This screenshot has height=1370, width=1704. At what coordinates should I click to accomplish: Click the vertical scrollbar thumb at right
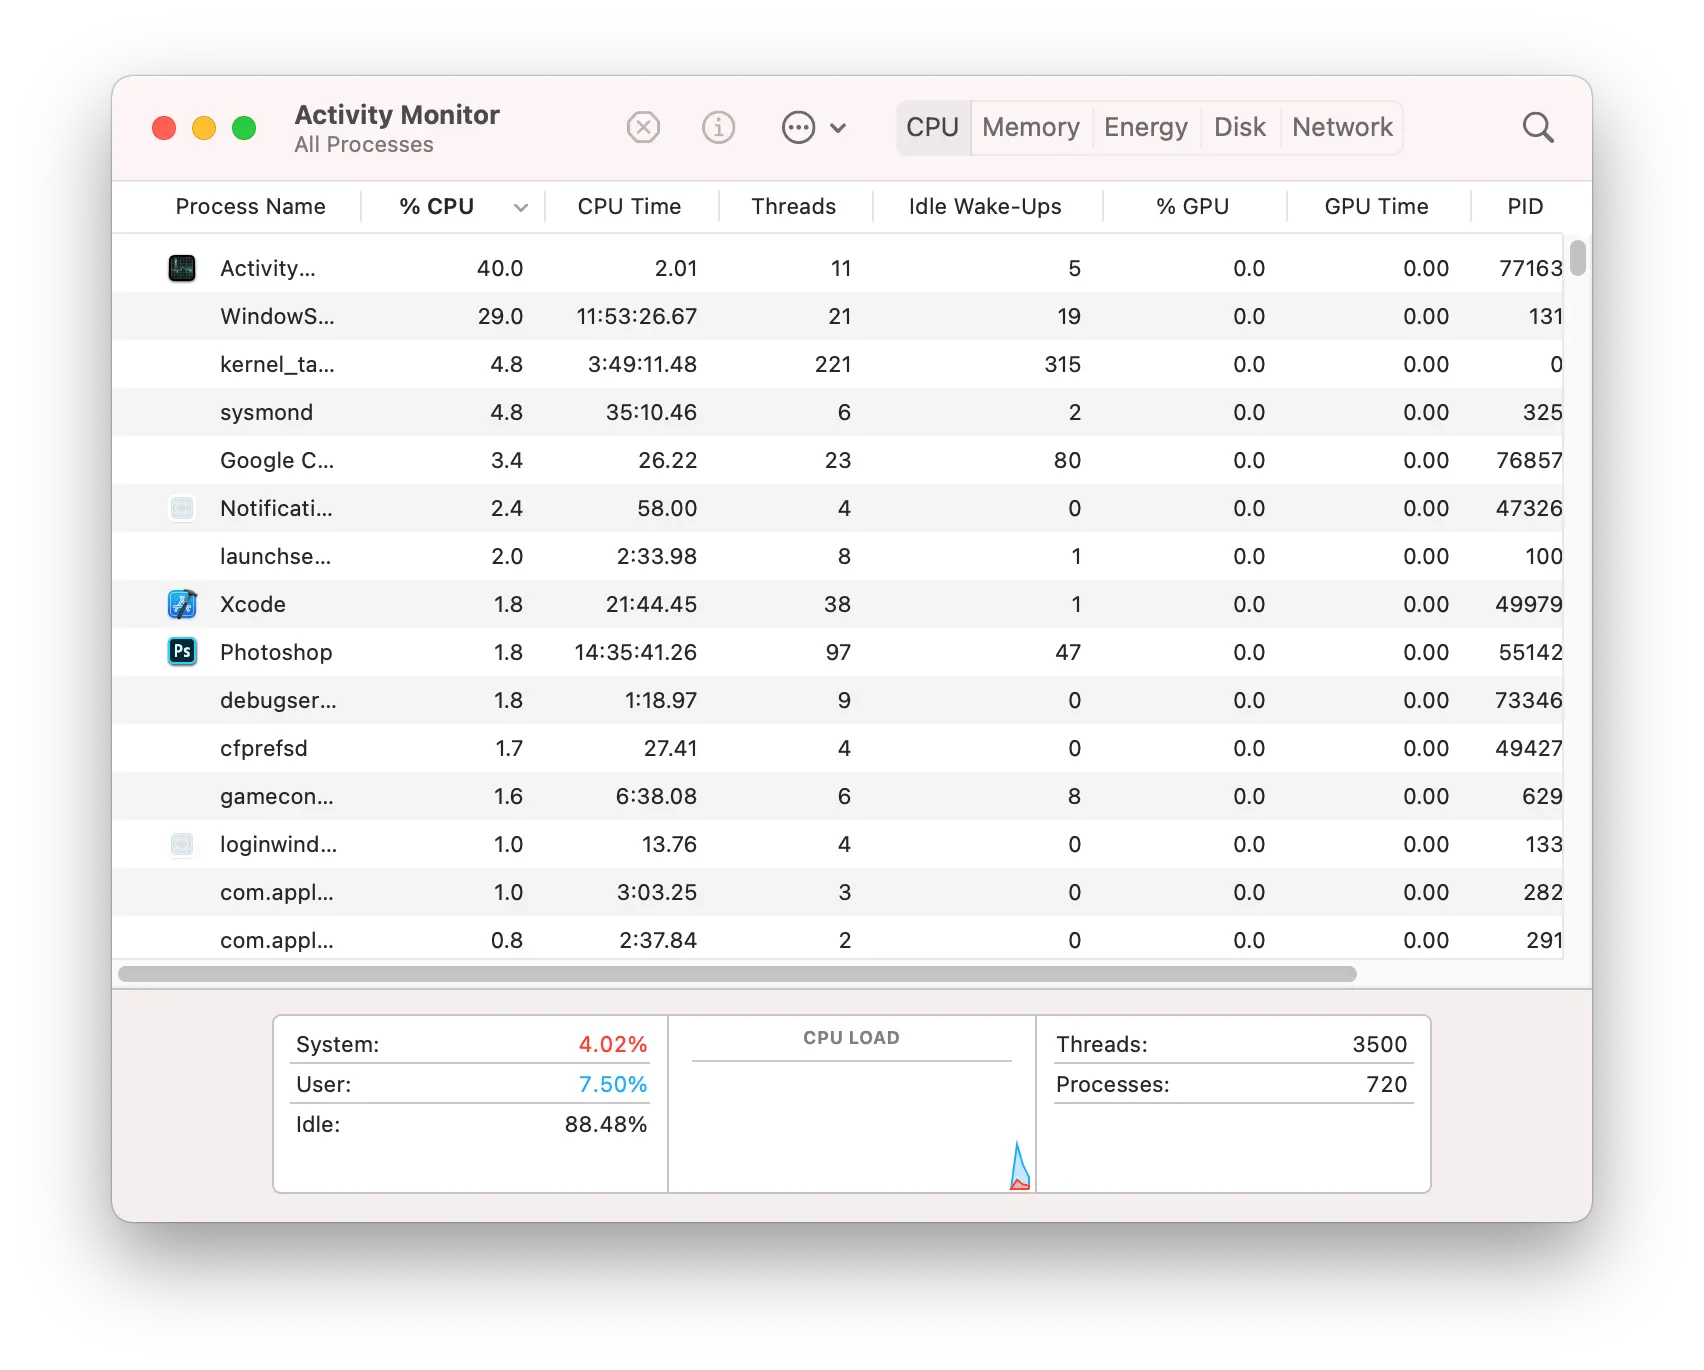1577,257
